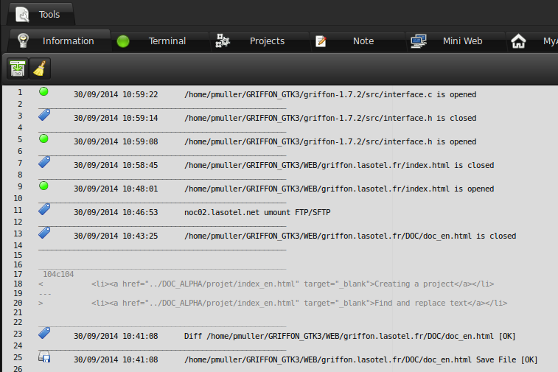Screen dimensions: 558x372
Task: Click line number 1 in the gutter
Action: click(x=20, y=92)
